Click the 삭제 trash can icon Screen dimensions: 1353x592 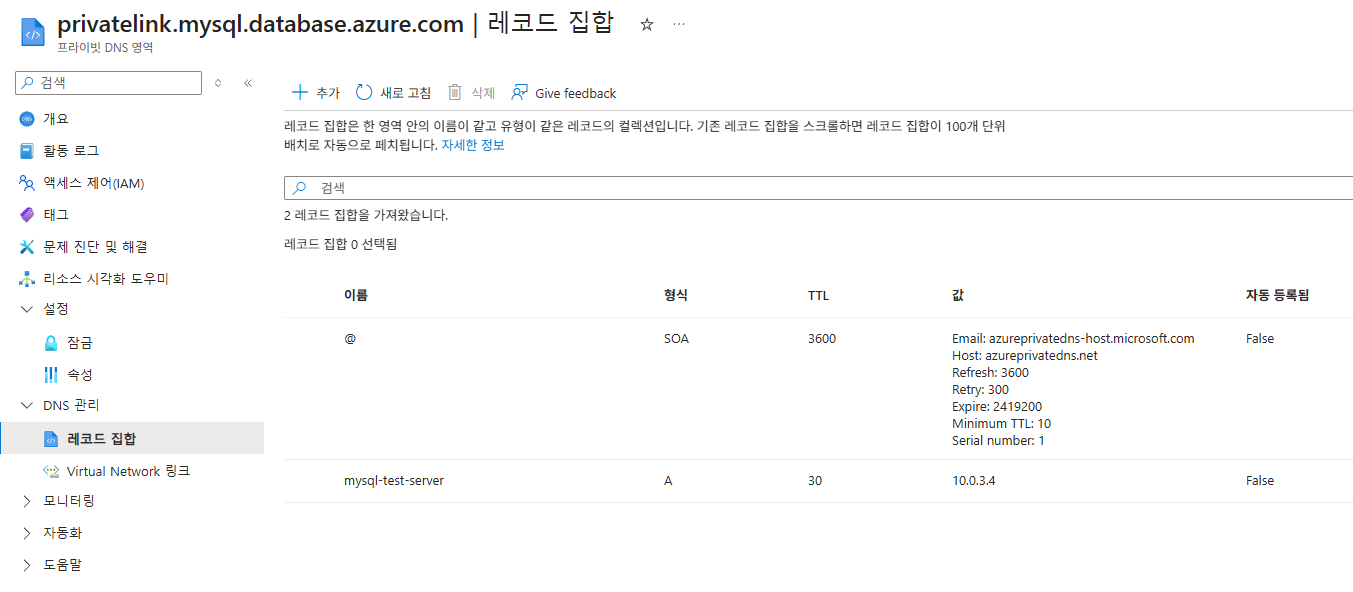pyautogui.click(x=455, y=92)
